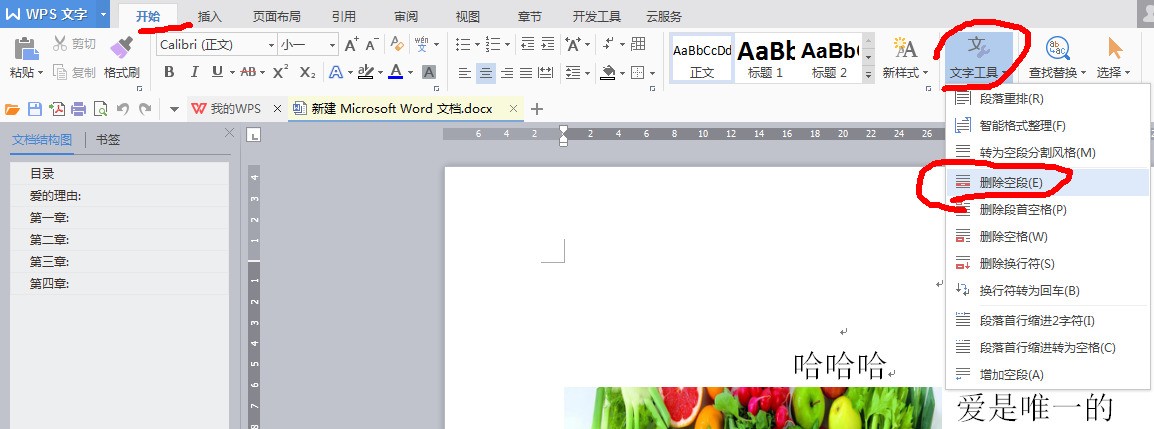Pick font color with the A swatch

(x=396, y=72)
